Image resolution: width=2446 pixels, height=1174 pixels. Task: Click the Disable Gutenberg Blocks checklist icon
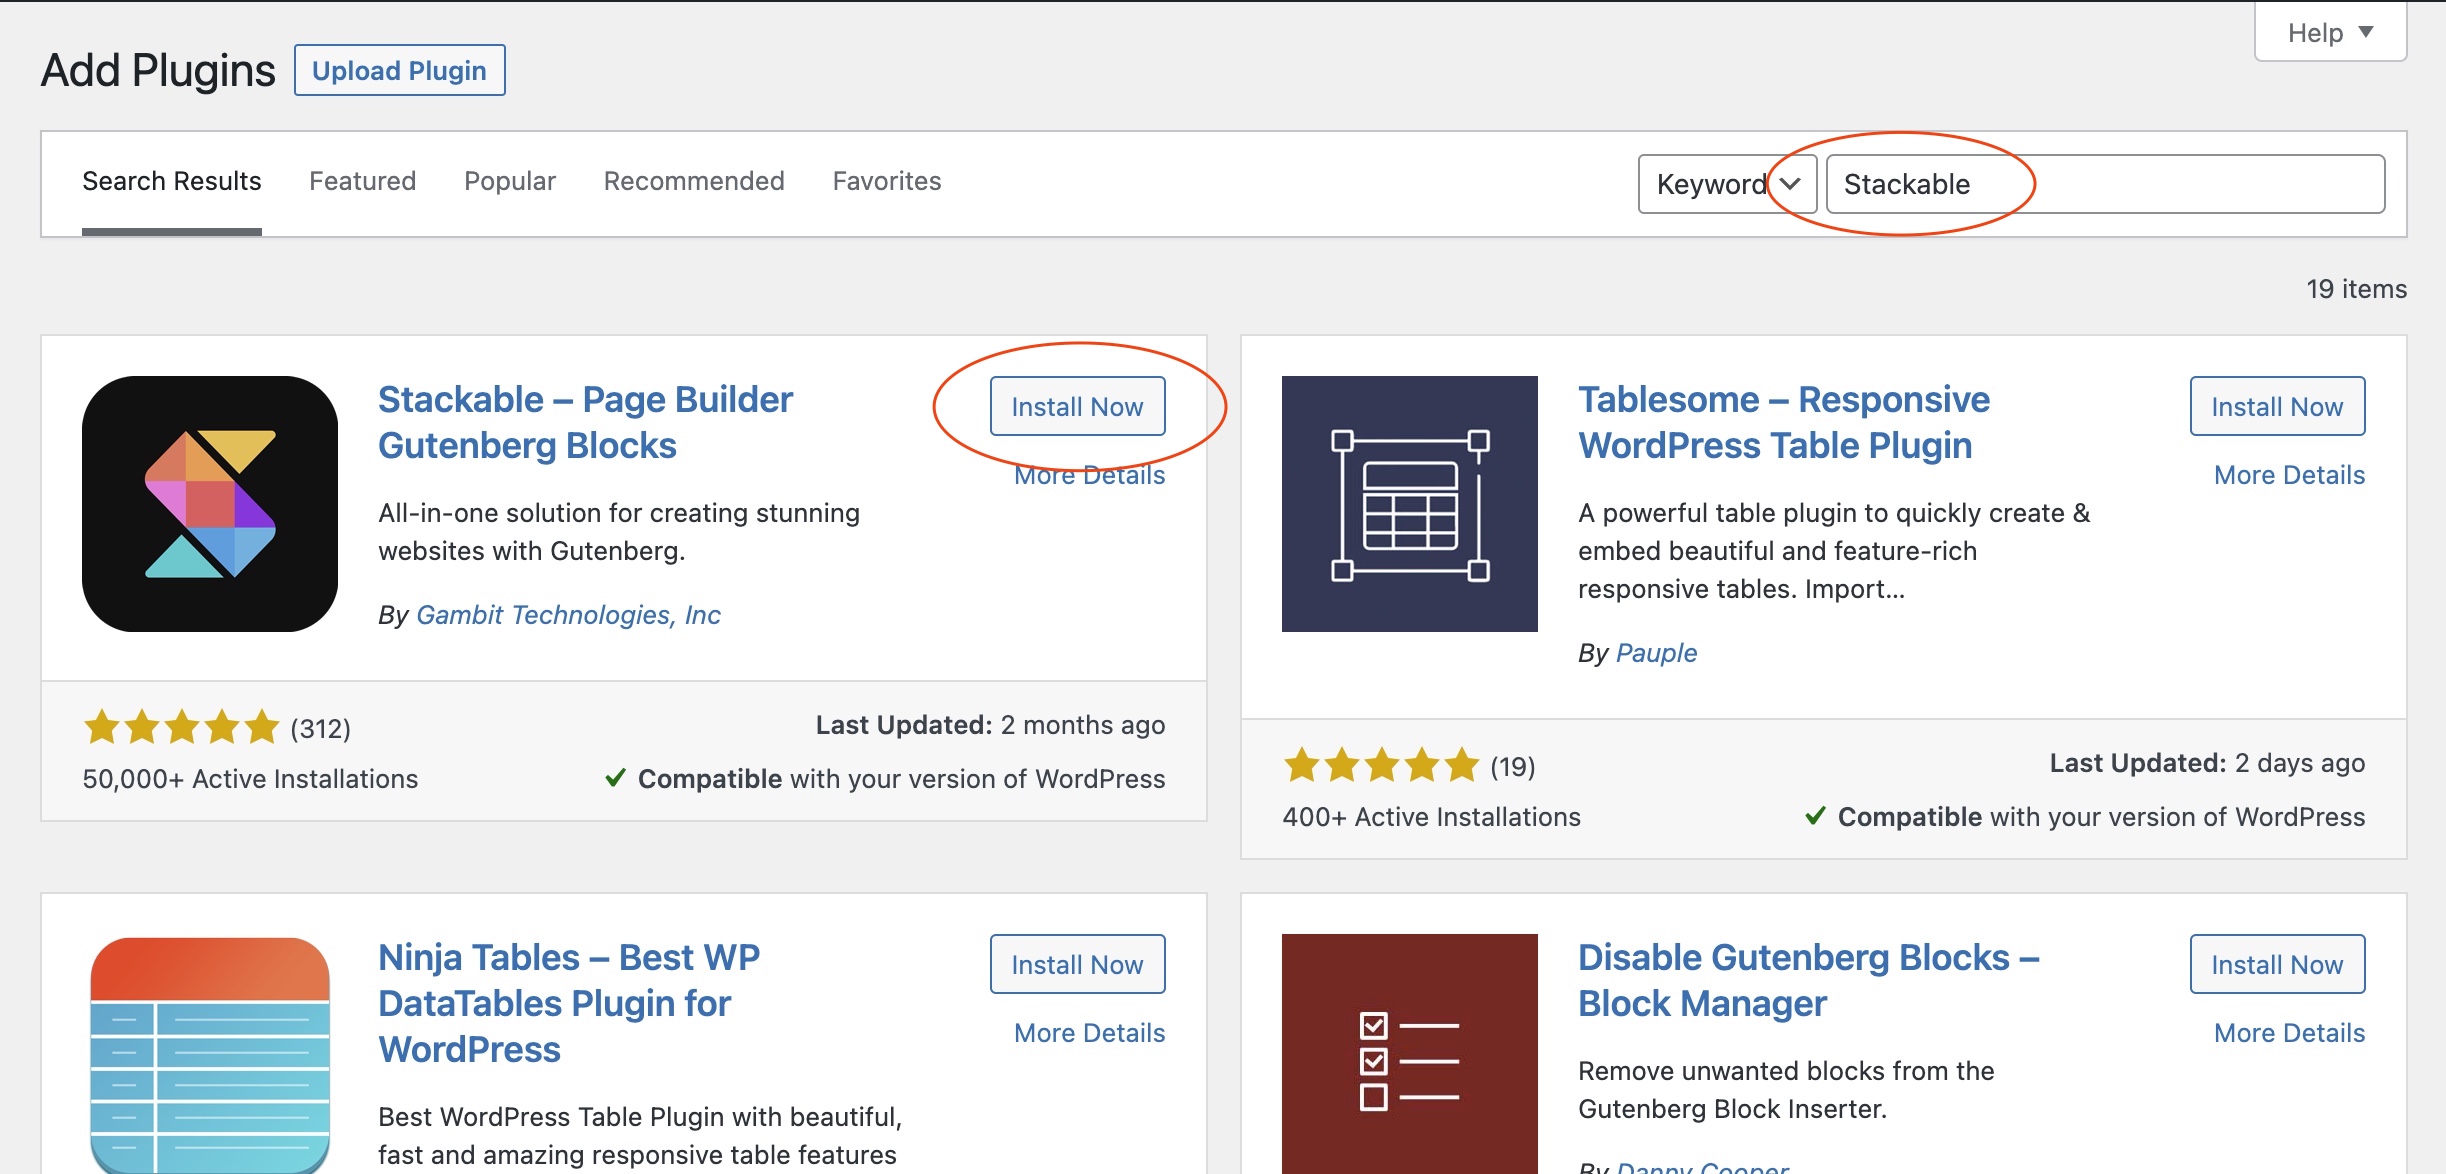tap(1410, 1054)
